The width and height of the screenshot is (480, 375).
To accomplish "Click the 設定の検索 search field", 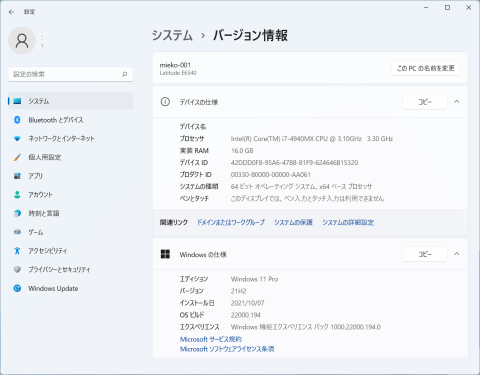I will tap(70, 74).
